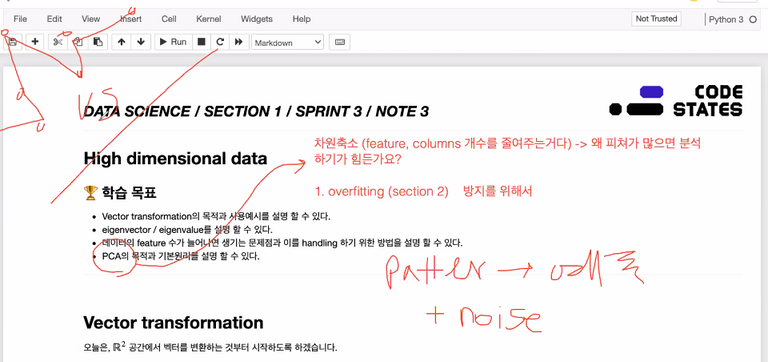Insert a new cell below with plus icon
768x362 pixels.
35,42
